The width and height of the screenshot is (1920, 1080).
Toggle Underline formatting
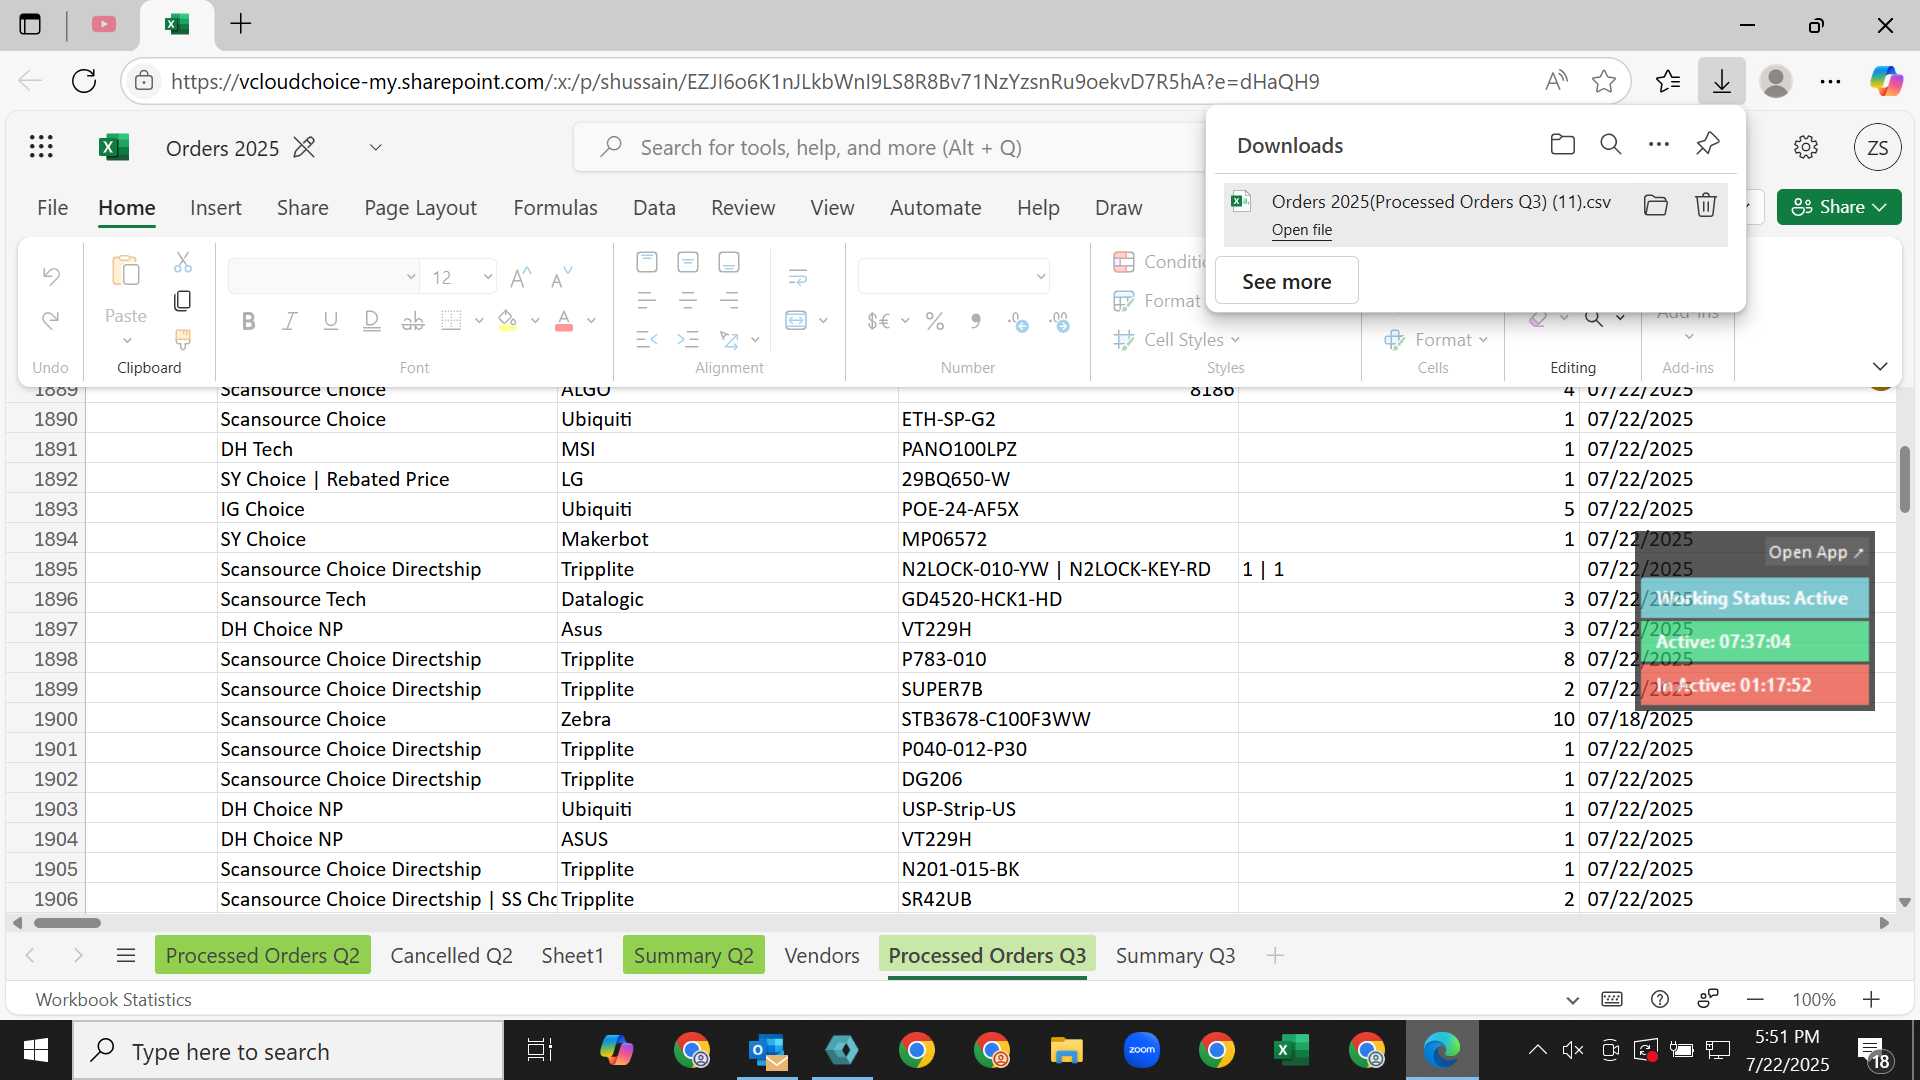click(x=331, y=321)
